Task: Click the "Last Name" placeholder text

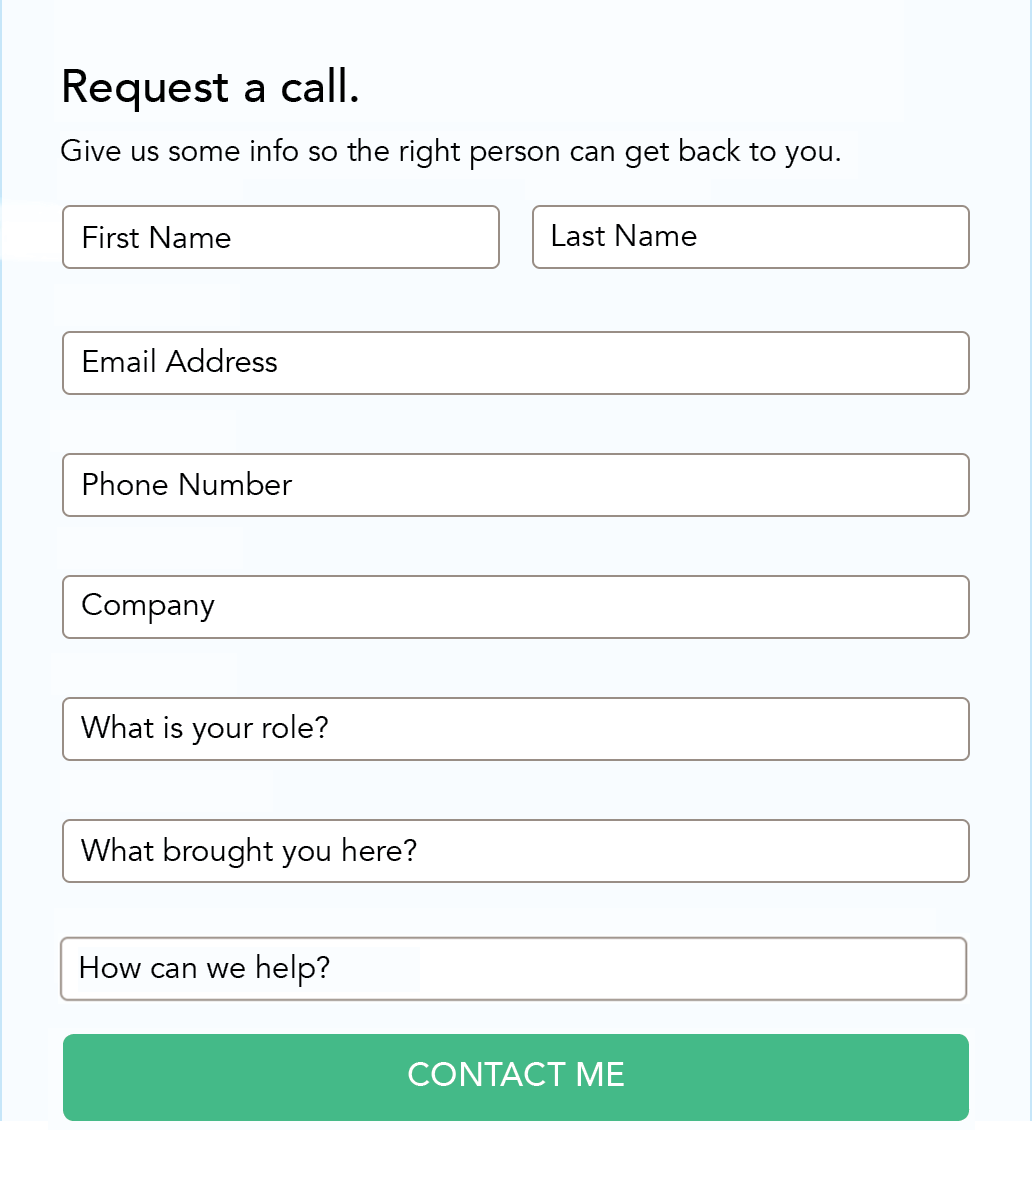Action: point(623,236)
